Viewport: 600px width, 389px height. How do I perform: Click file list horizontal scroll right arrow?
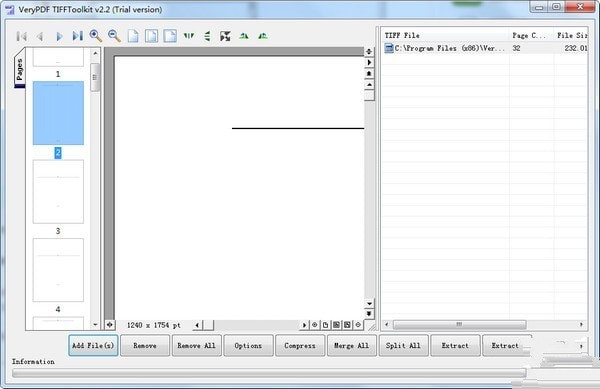pyautogui.click(x=581, y=324)
